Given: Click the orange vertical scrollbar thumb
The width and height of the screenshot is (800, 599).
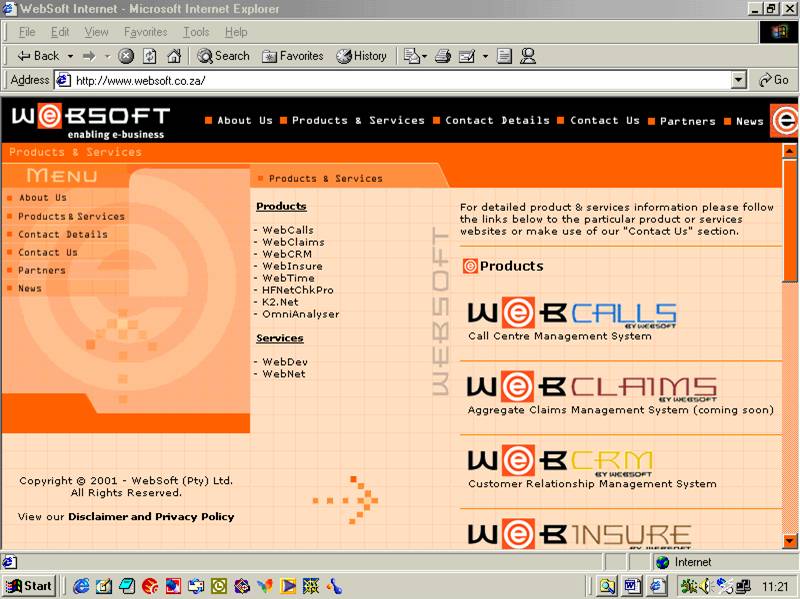Looking at the screenshot, I should (789, 219).
